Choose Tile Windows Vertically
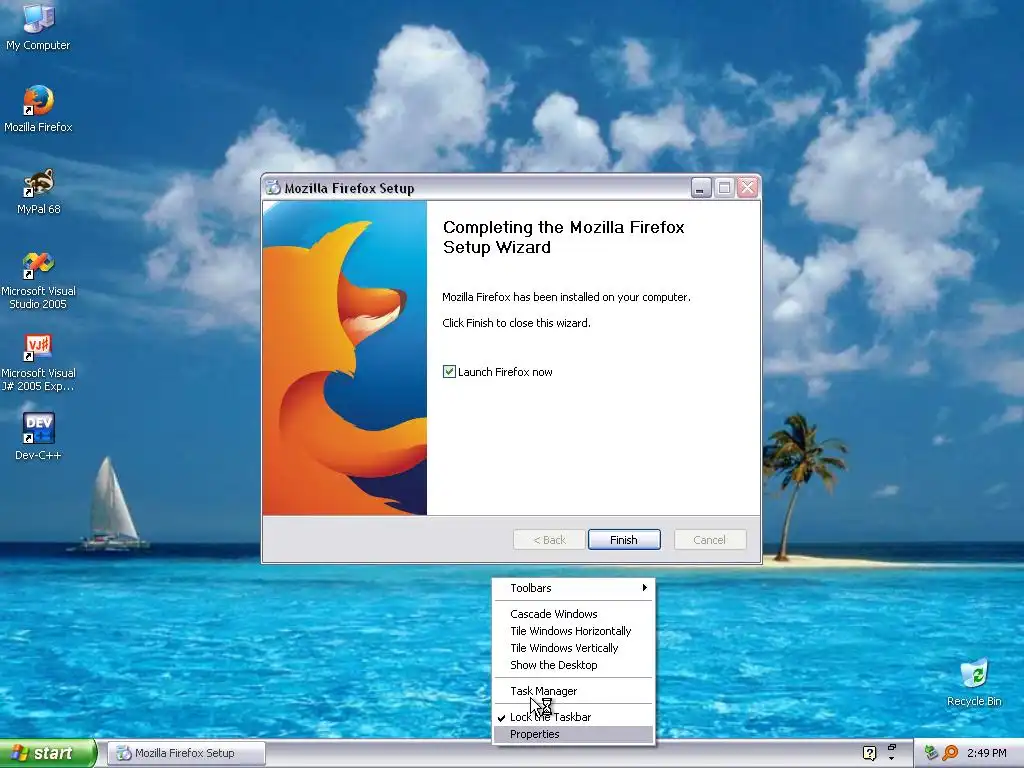This screenshot has height=768, width=1024. (573, 648)
